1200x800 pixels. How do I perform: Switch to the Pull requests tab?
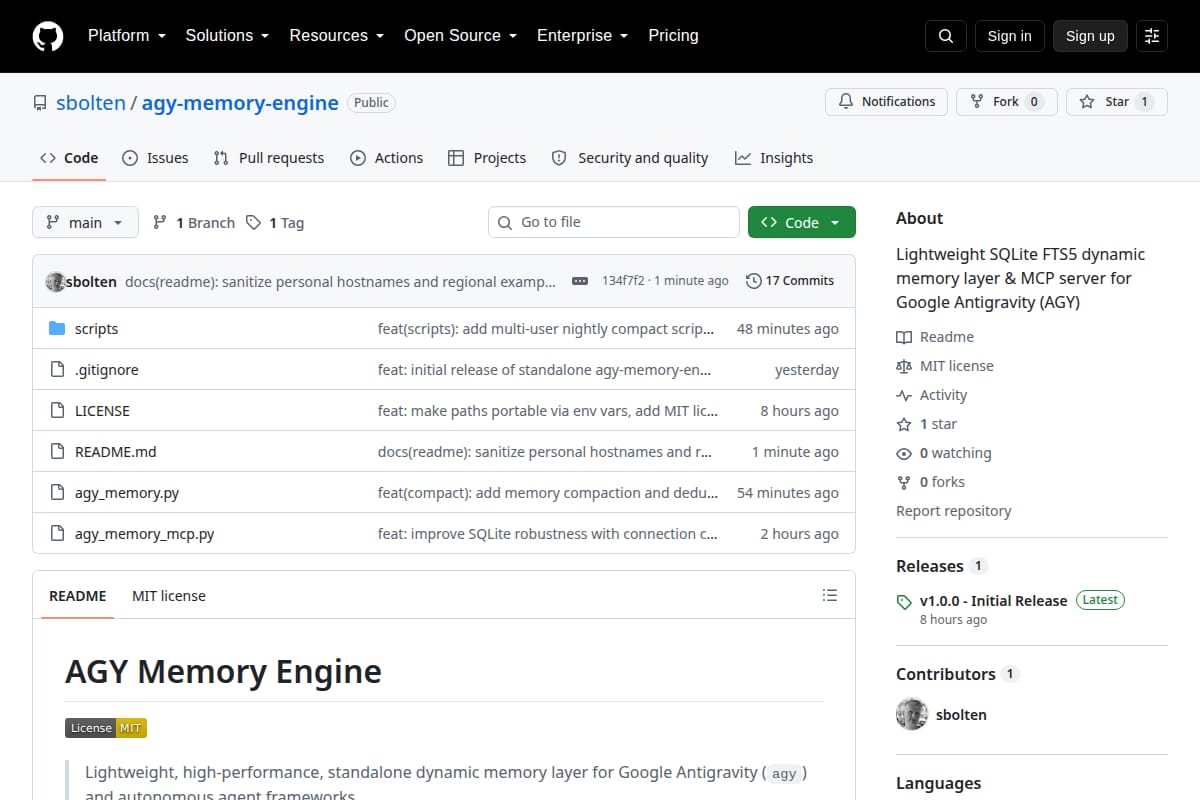[269, 158]
